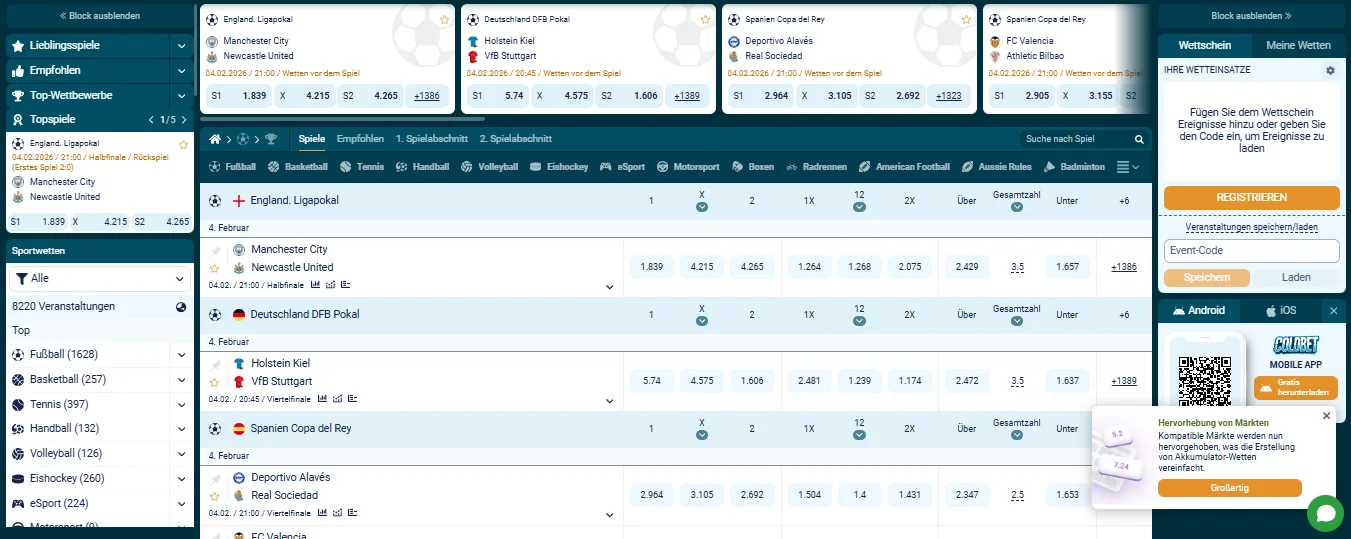Open the more sports menu dropdown
The height and width of the screenshot is (539, 1351).
[x=1127, y=167]
